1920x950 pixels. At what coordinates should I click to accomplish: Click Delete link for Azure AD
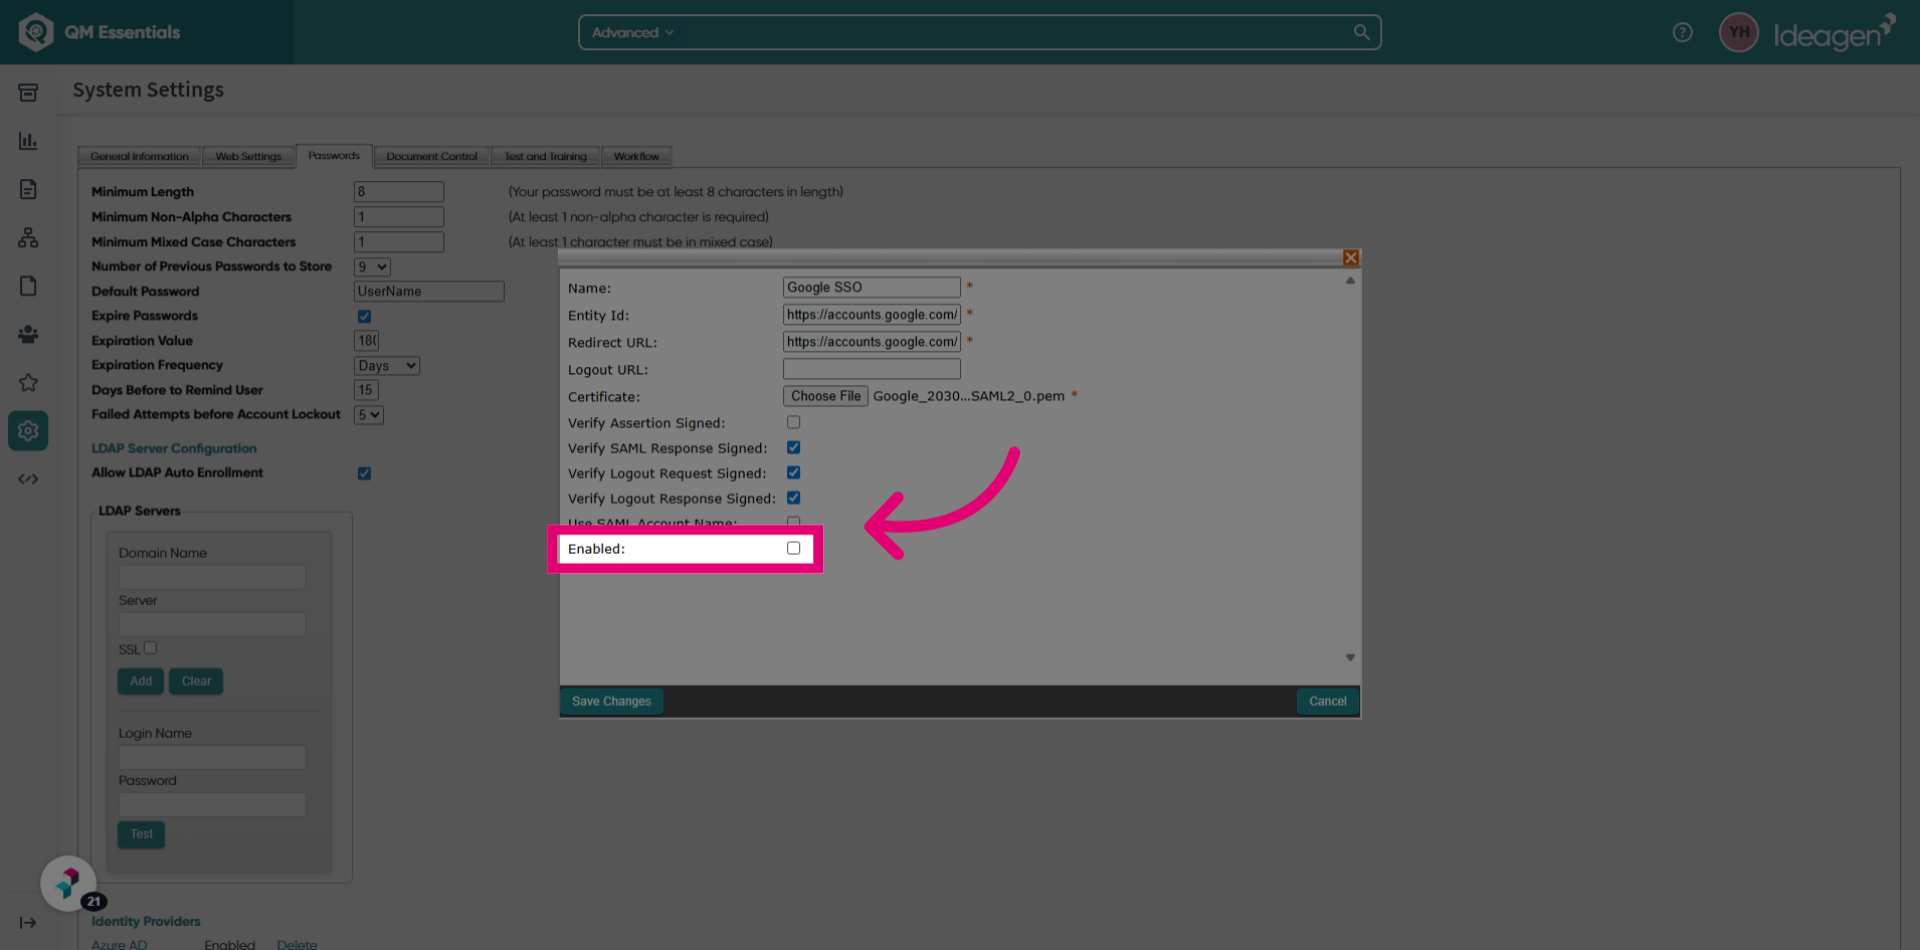[297, 944]
